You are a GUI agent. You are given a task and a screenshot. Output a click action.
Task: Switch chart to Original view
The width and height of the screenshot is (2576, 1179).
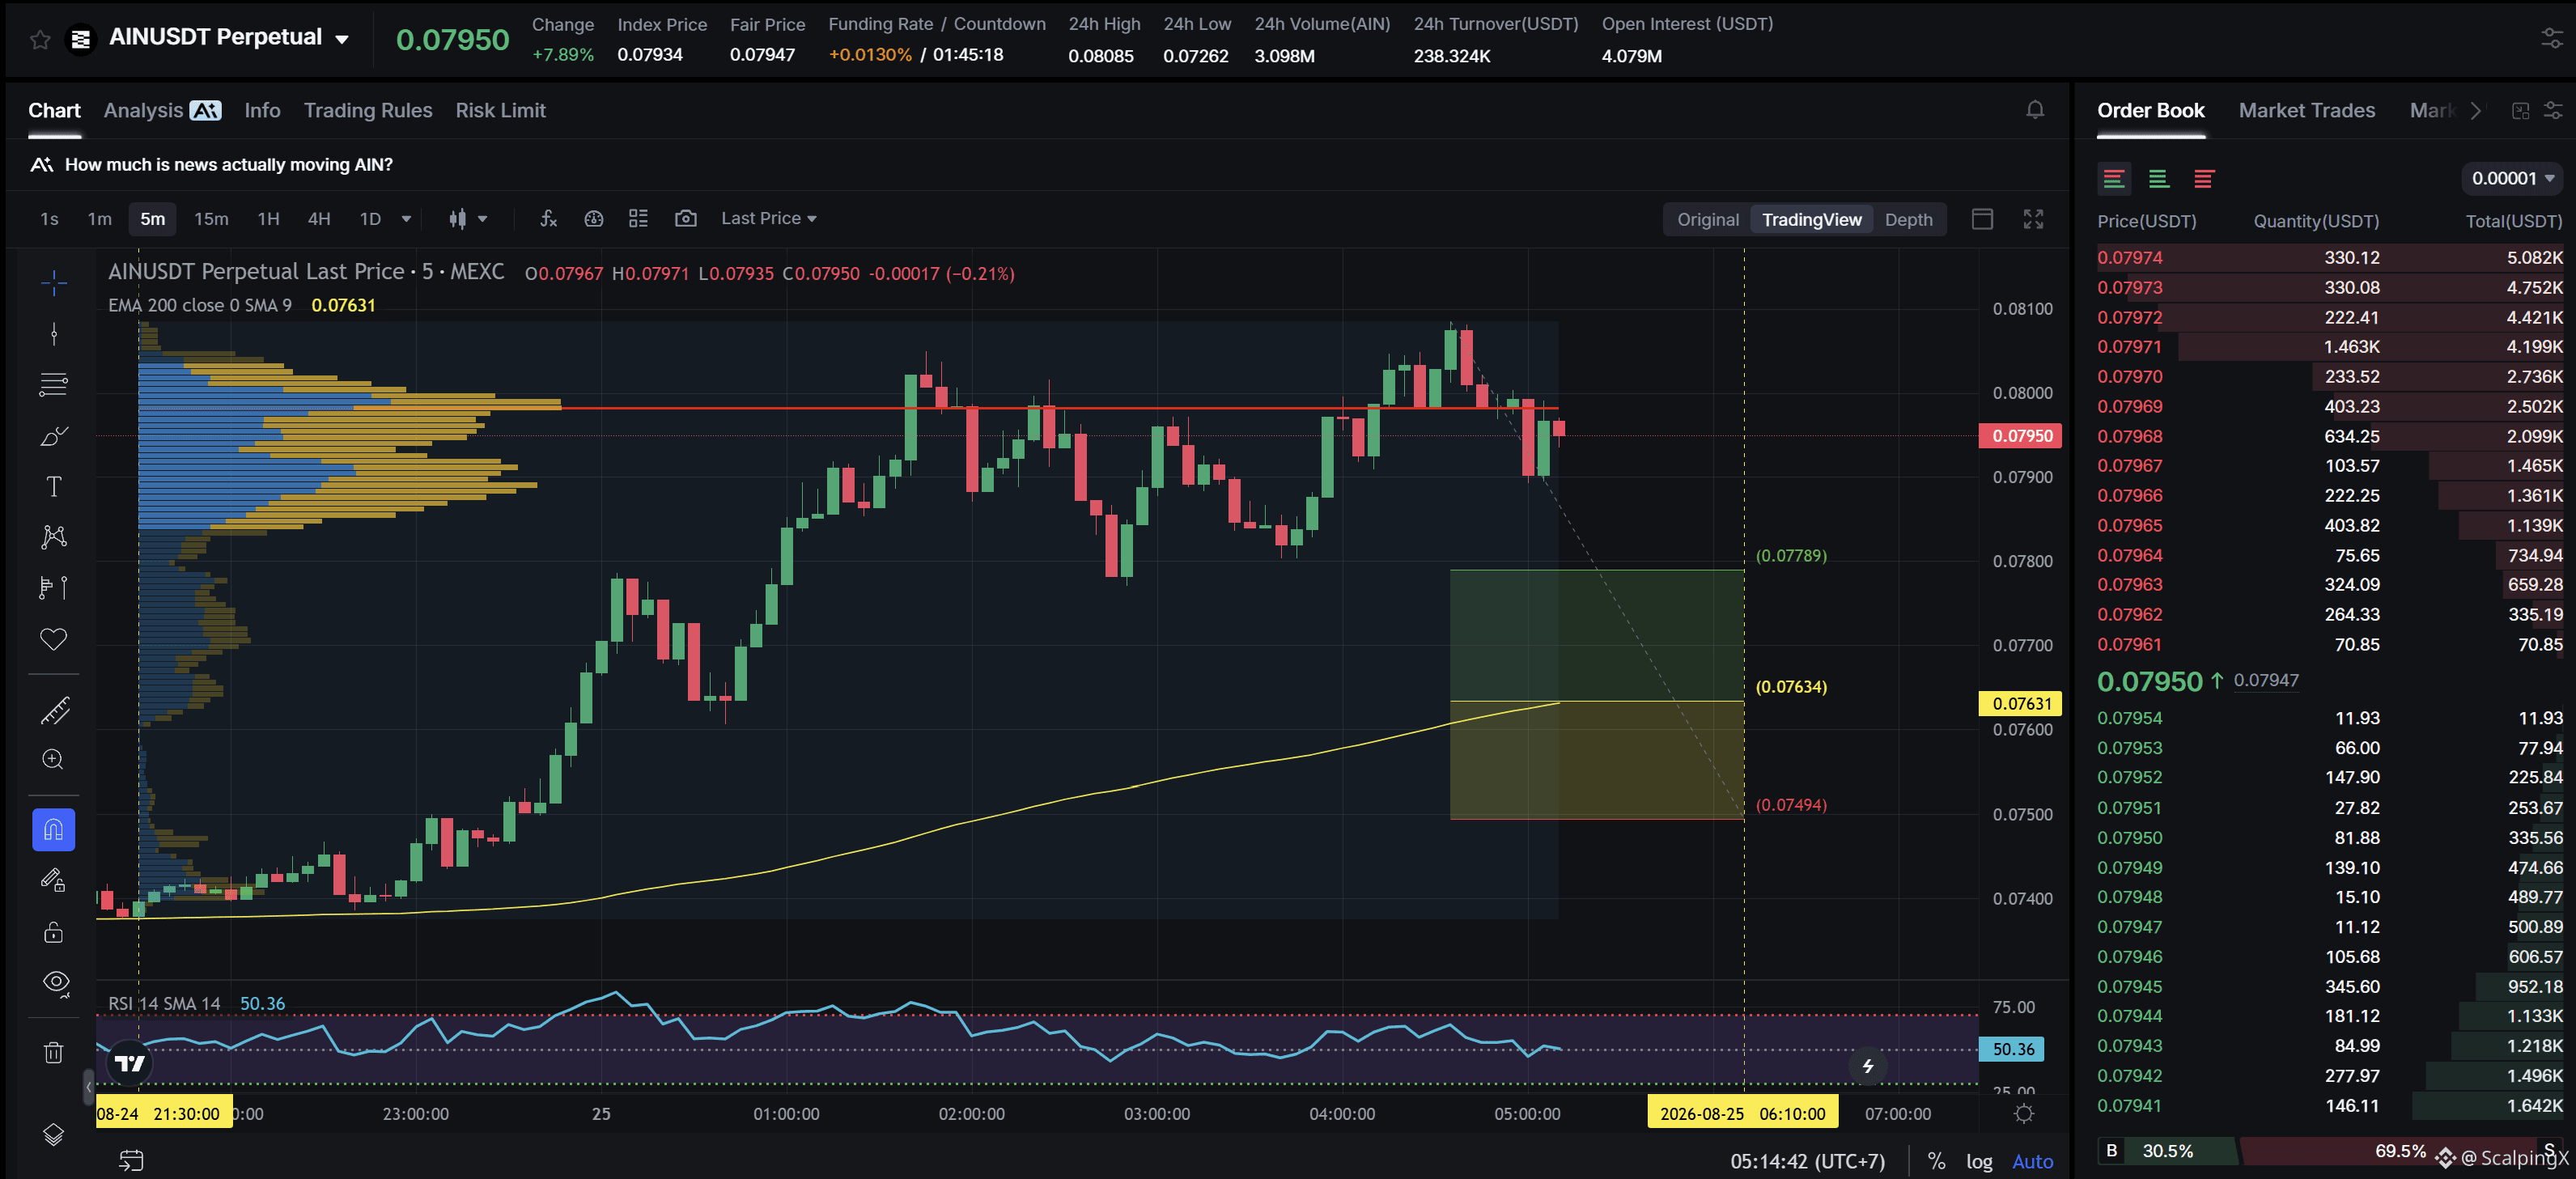1707,220
